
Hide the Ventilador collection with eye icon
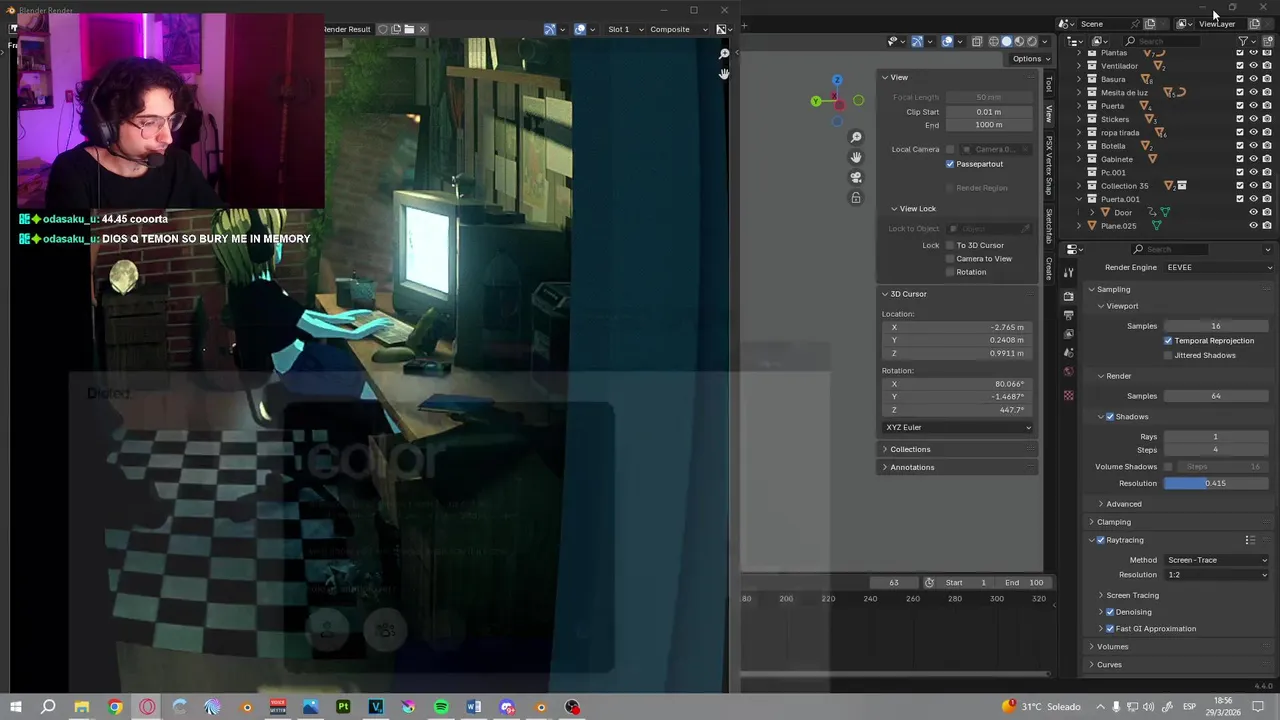(1254, 66)
